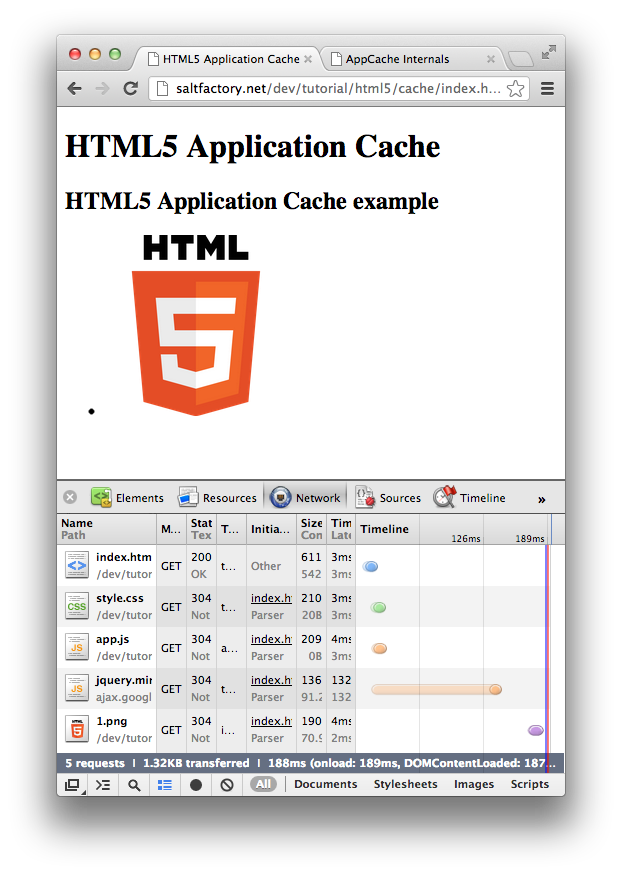Image resolution: width=622 pixels, height=875 pixels.
Task: Show more devtools panels chevron
Action: [x=541, y=499]
